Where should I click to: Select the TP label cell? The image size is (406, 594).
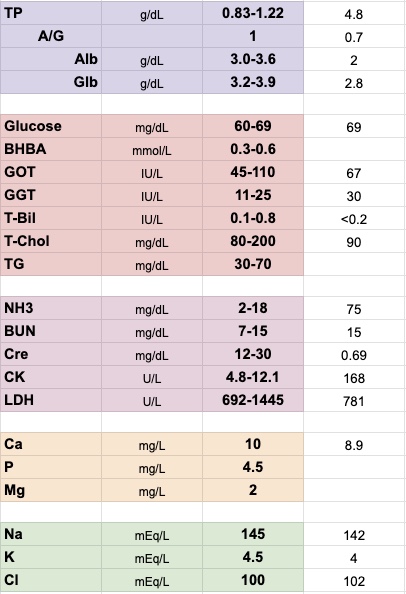pos(51,13)
